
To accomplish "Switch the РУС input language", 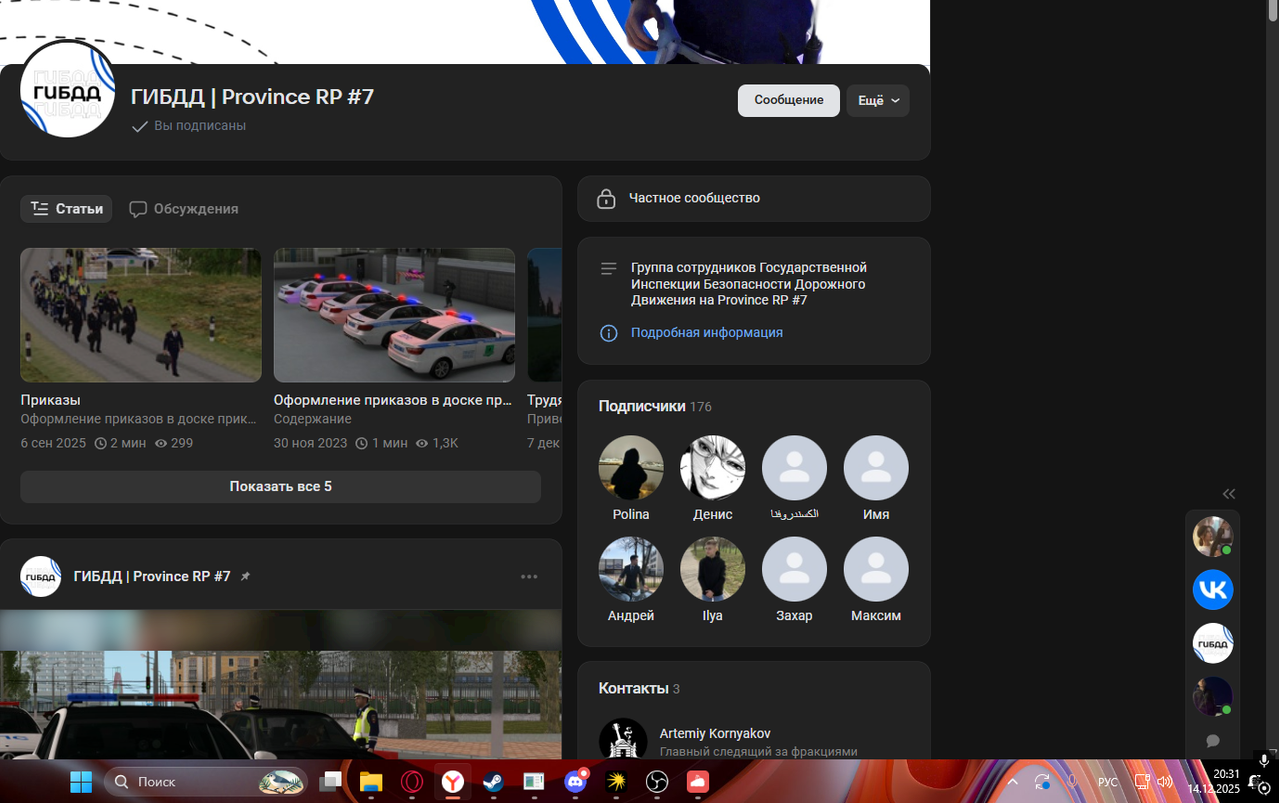I will pos(1108,782).
